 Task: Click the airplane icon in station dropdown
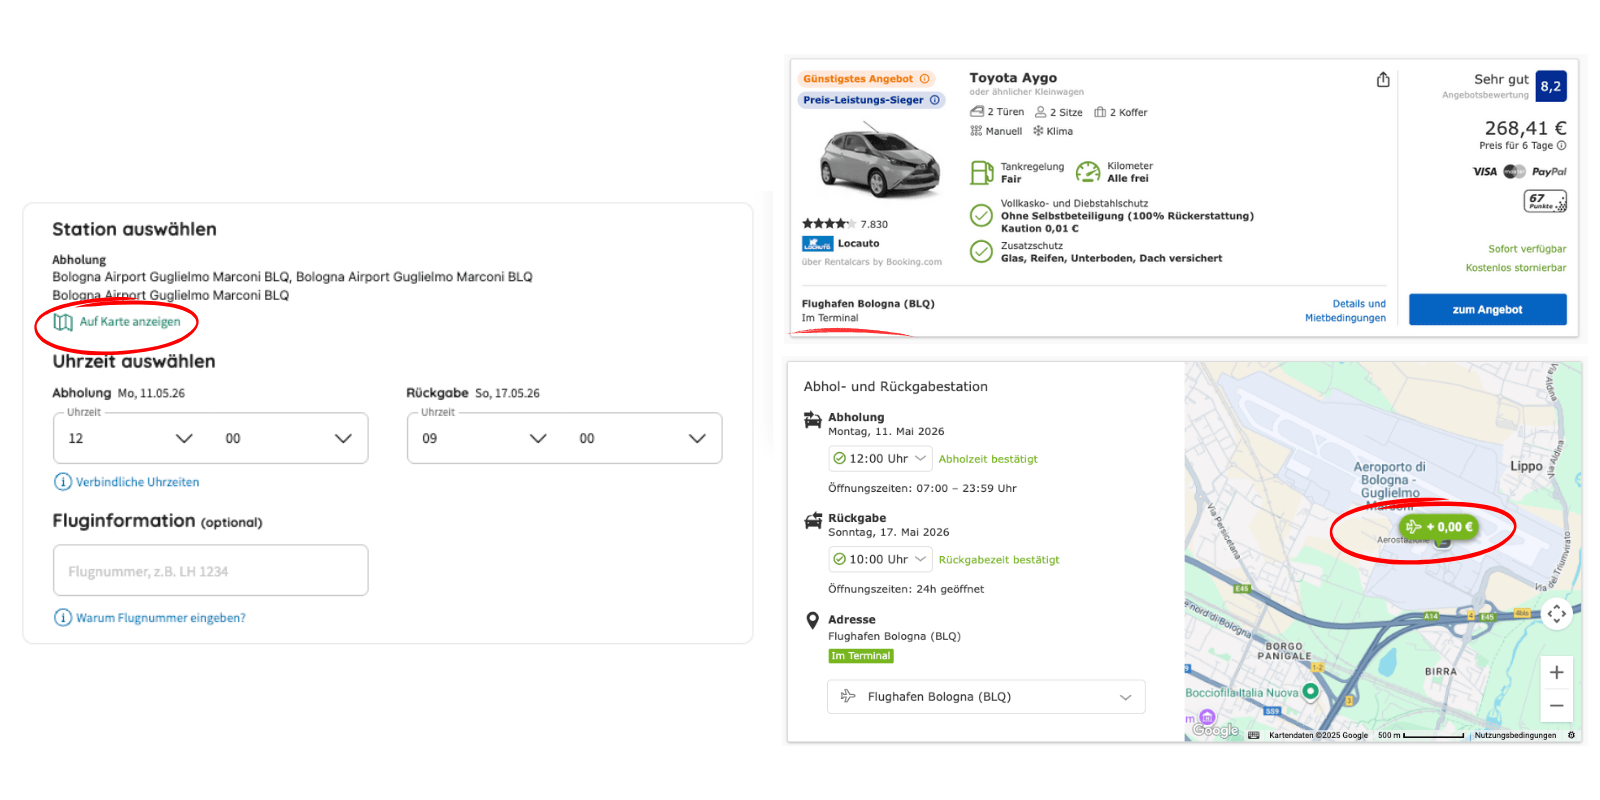tap(848, 696)
